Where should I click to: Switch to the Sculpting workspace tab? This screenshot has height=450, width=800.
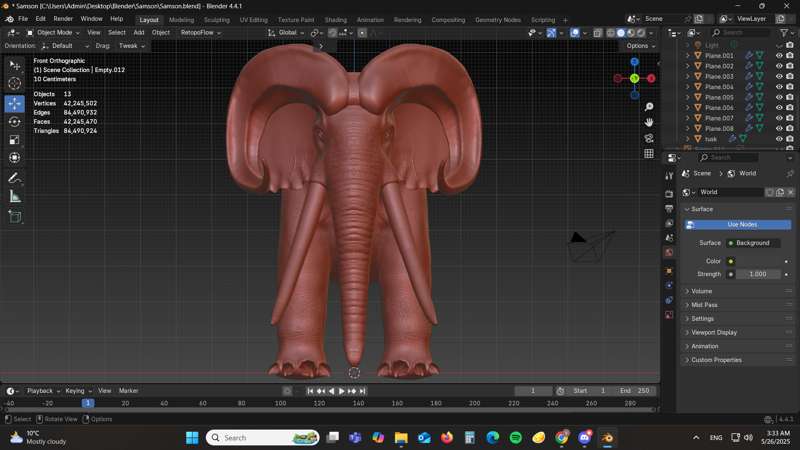(216, 19)
